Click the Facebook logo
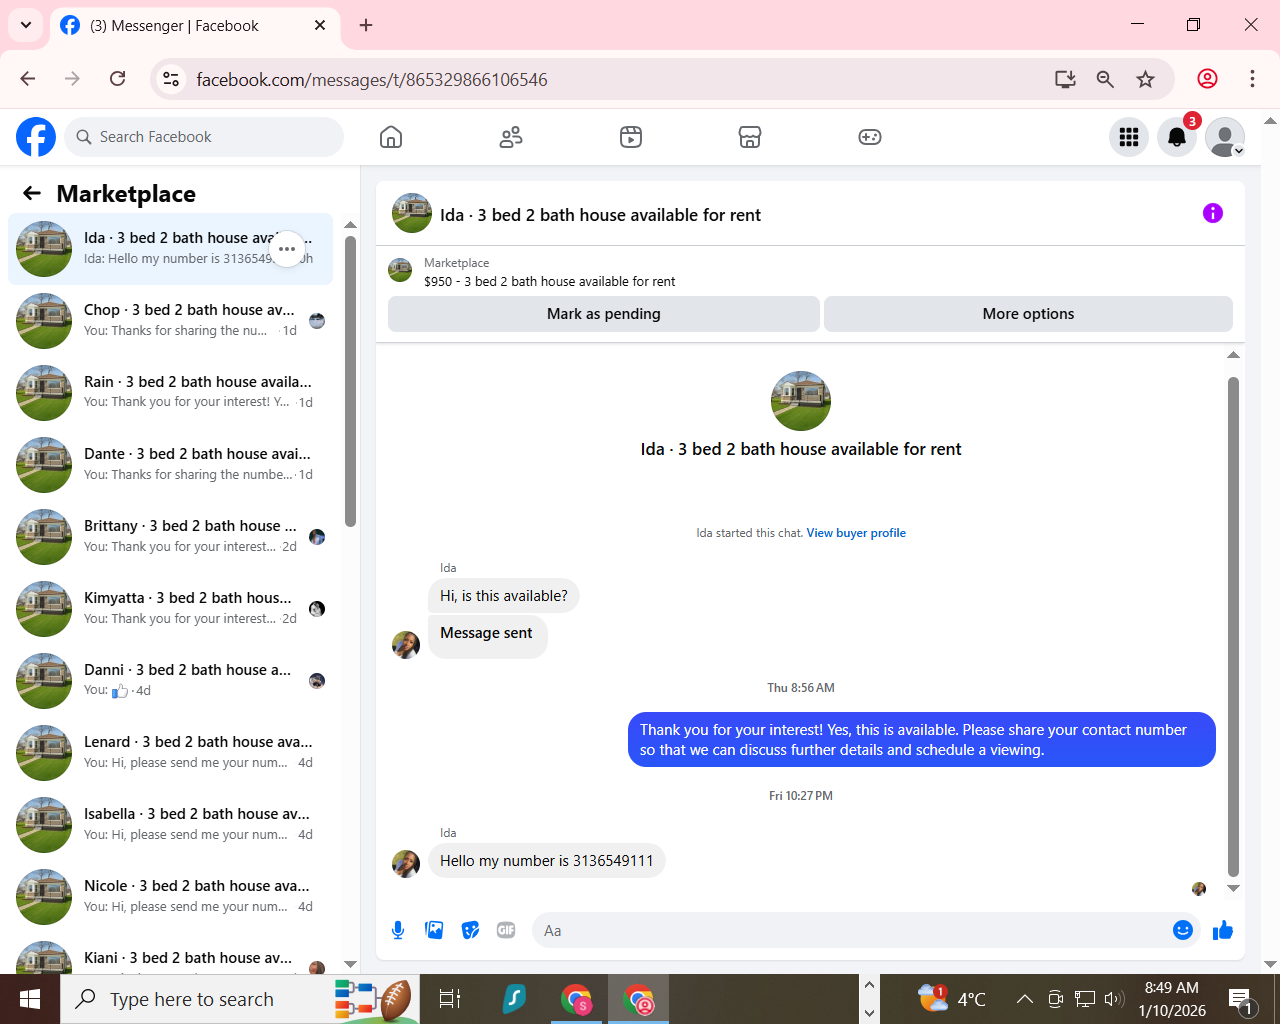Viewport: 1280px width, 1024px height. click(36, 137)
